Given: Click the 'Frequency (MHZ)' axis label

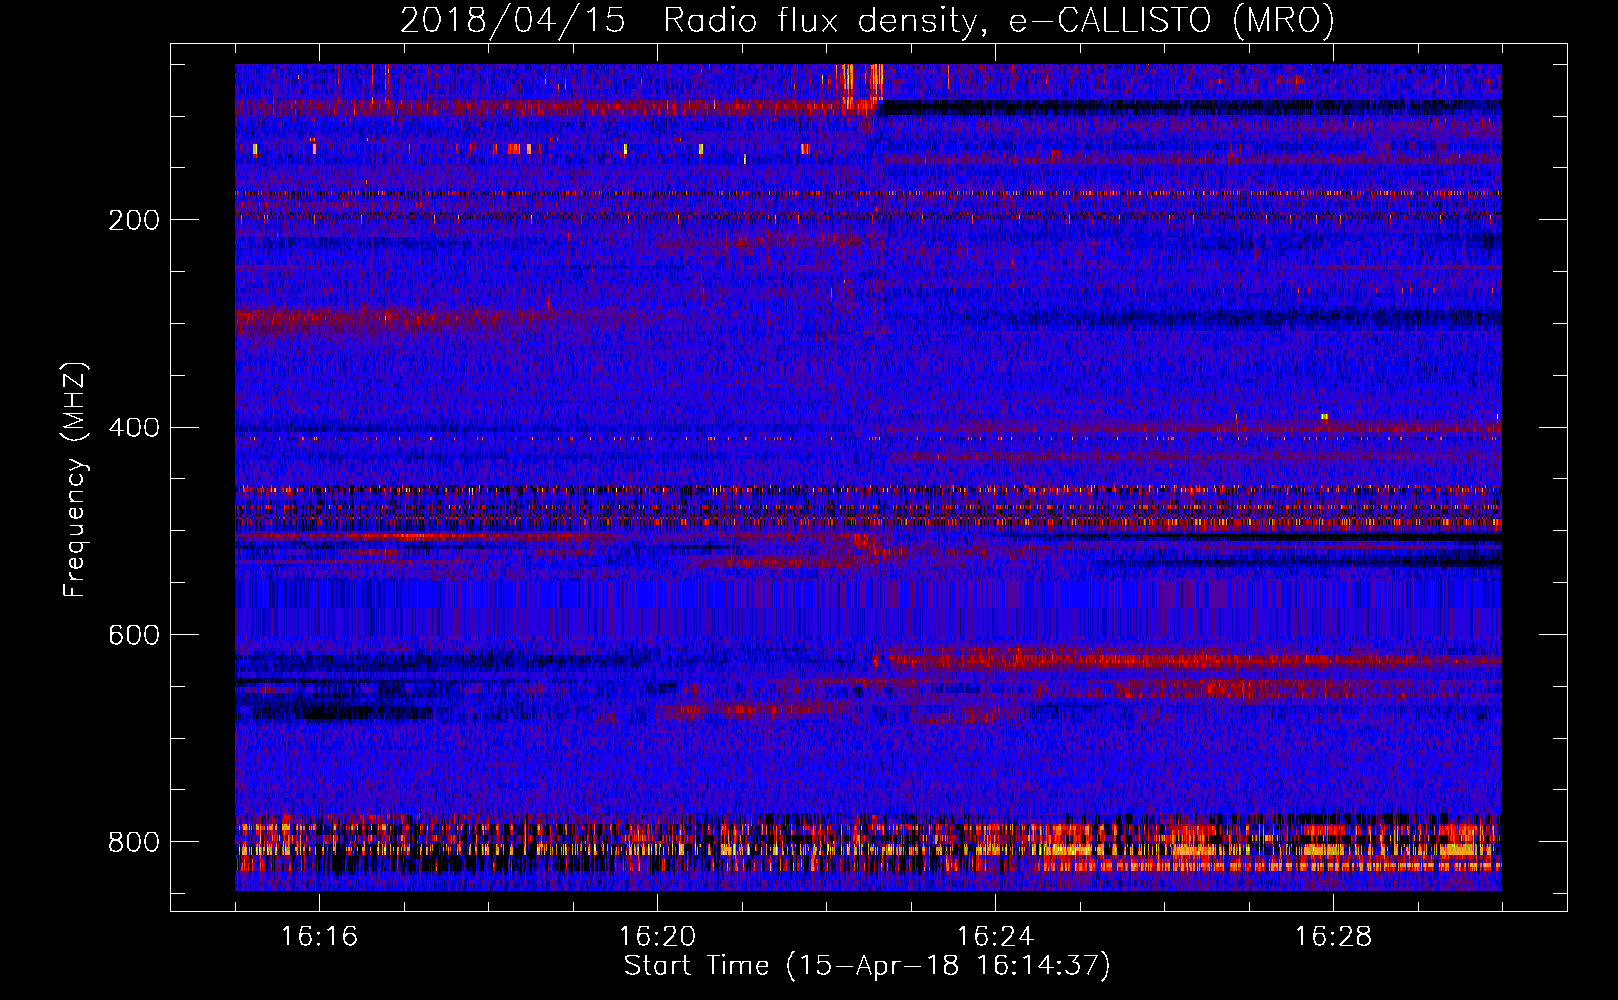Looking at the screenshot, I should tap(74, 479).
